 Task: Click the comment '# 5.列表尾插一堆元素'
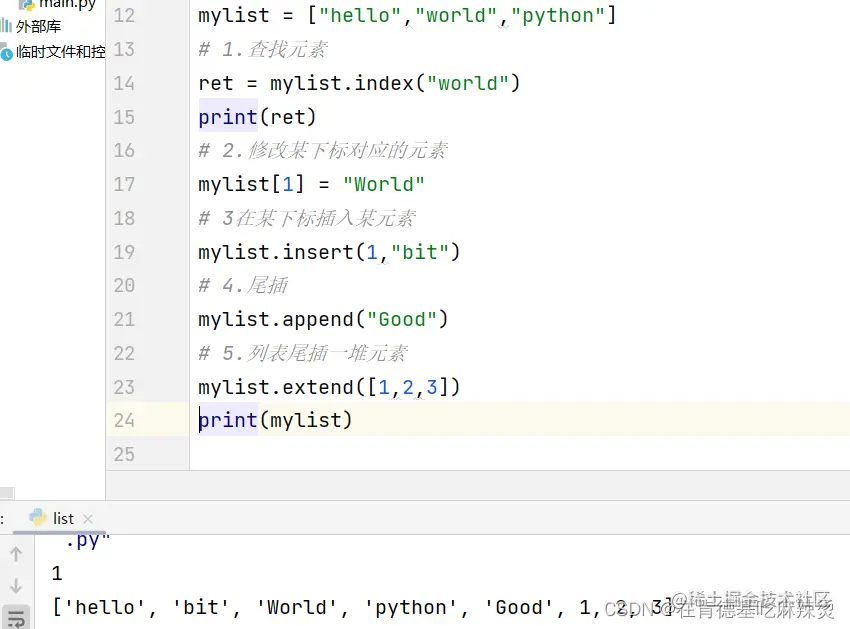click(x=303, y=353)
